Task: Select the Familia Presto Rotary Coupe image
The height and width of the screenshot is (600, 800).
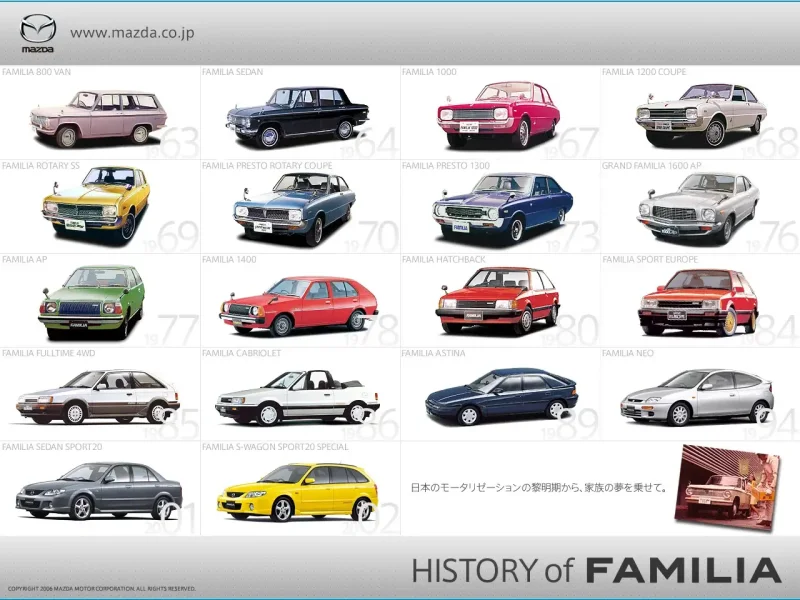Action: 294,210
